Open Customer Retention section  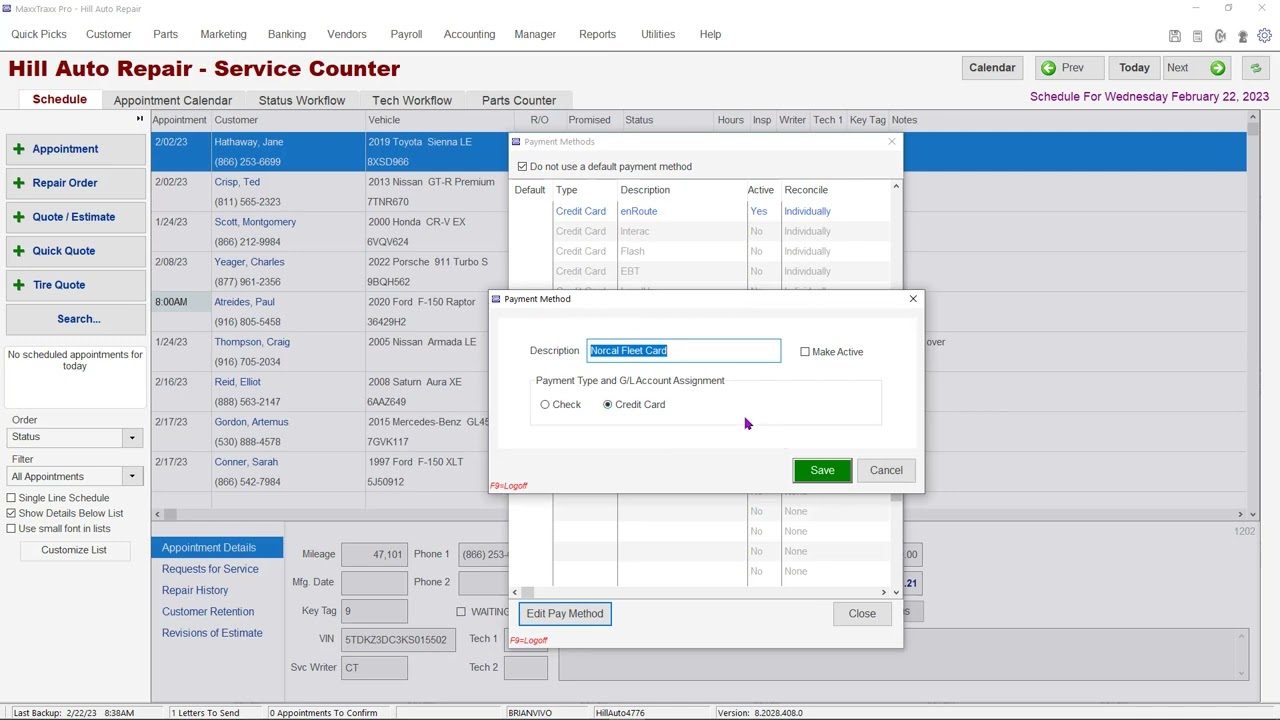(x=208, y=612)
